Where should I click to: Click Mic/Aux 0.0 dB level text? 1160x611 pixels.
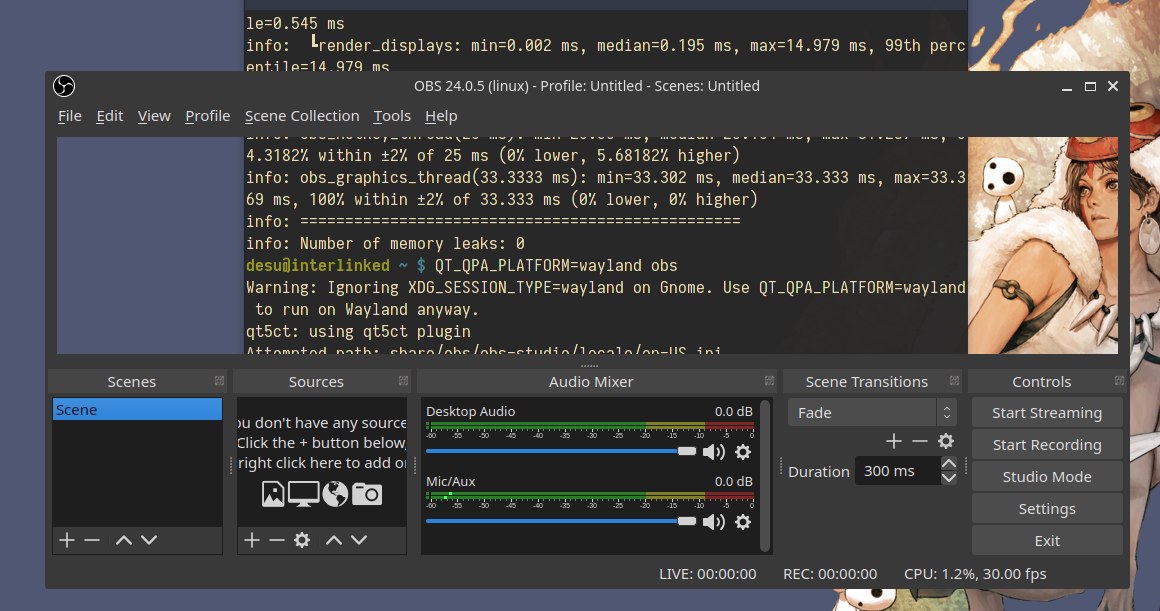coord(733,482)
